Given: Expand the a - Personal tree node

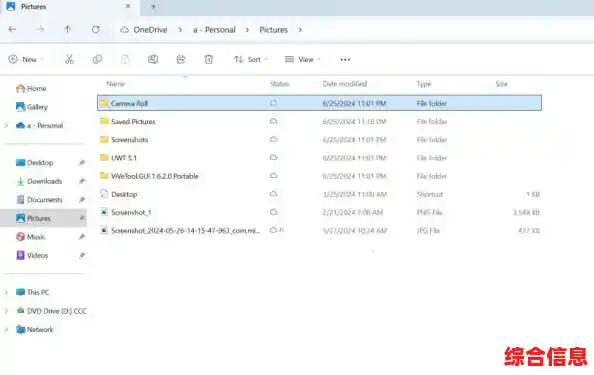Looking at the screenshot, I should (6, 125).
